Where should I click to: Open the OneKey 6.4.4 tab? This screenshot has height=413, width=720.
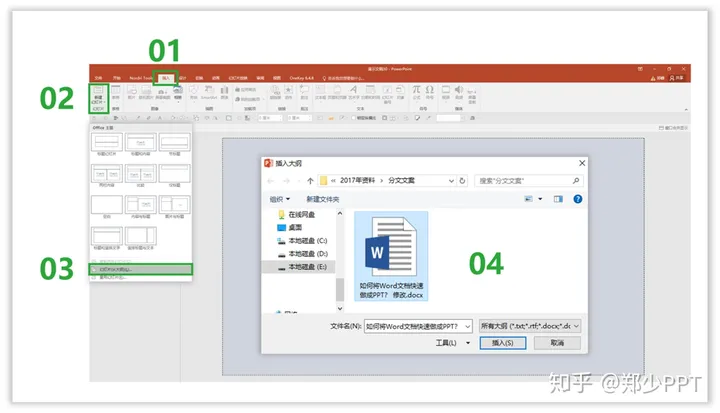(301, 78)
